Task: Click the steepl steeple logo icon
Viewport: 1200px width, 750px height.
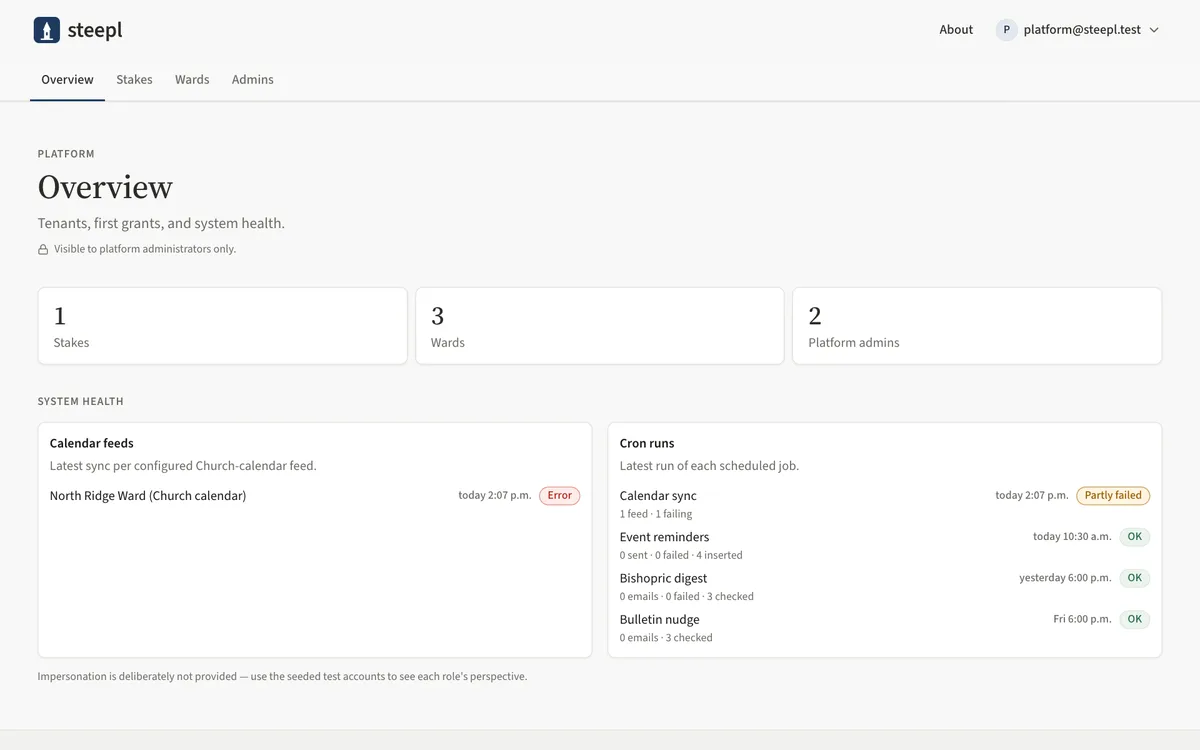Action: point(46,30)
